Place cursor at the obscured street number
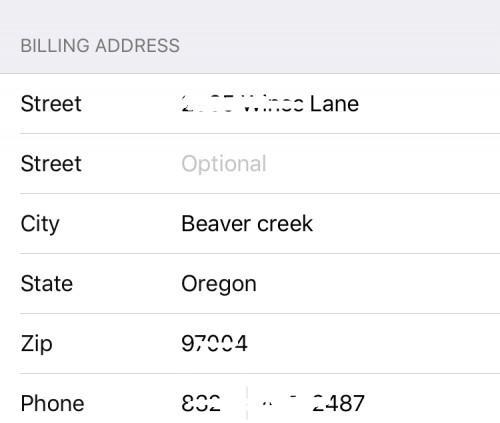 207,104
